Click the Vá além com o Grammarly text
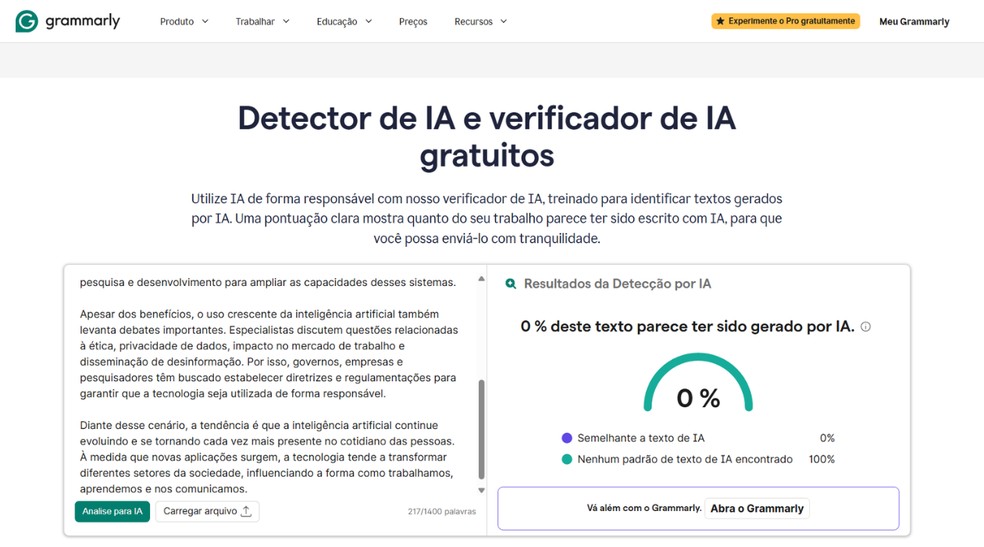 coord(644,508)
